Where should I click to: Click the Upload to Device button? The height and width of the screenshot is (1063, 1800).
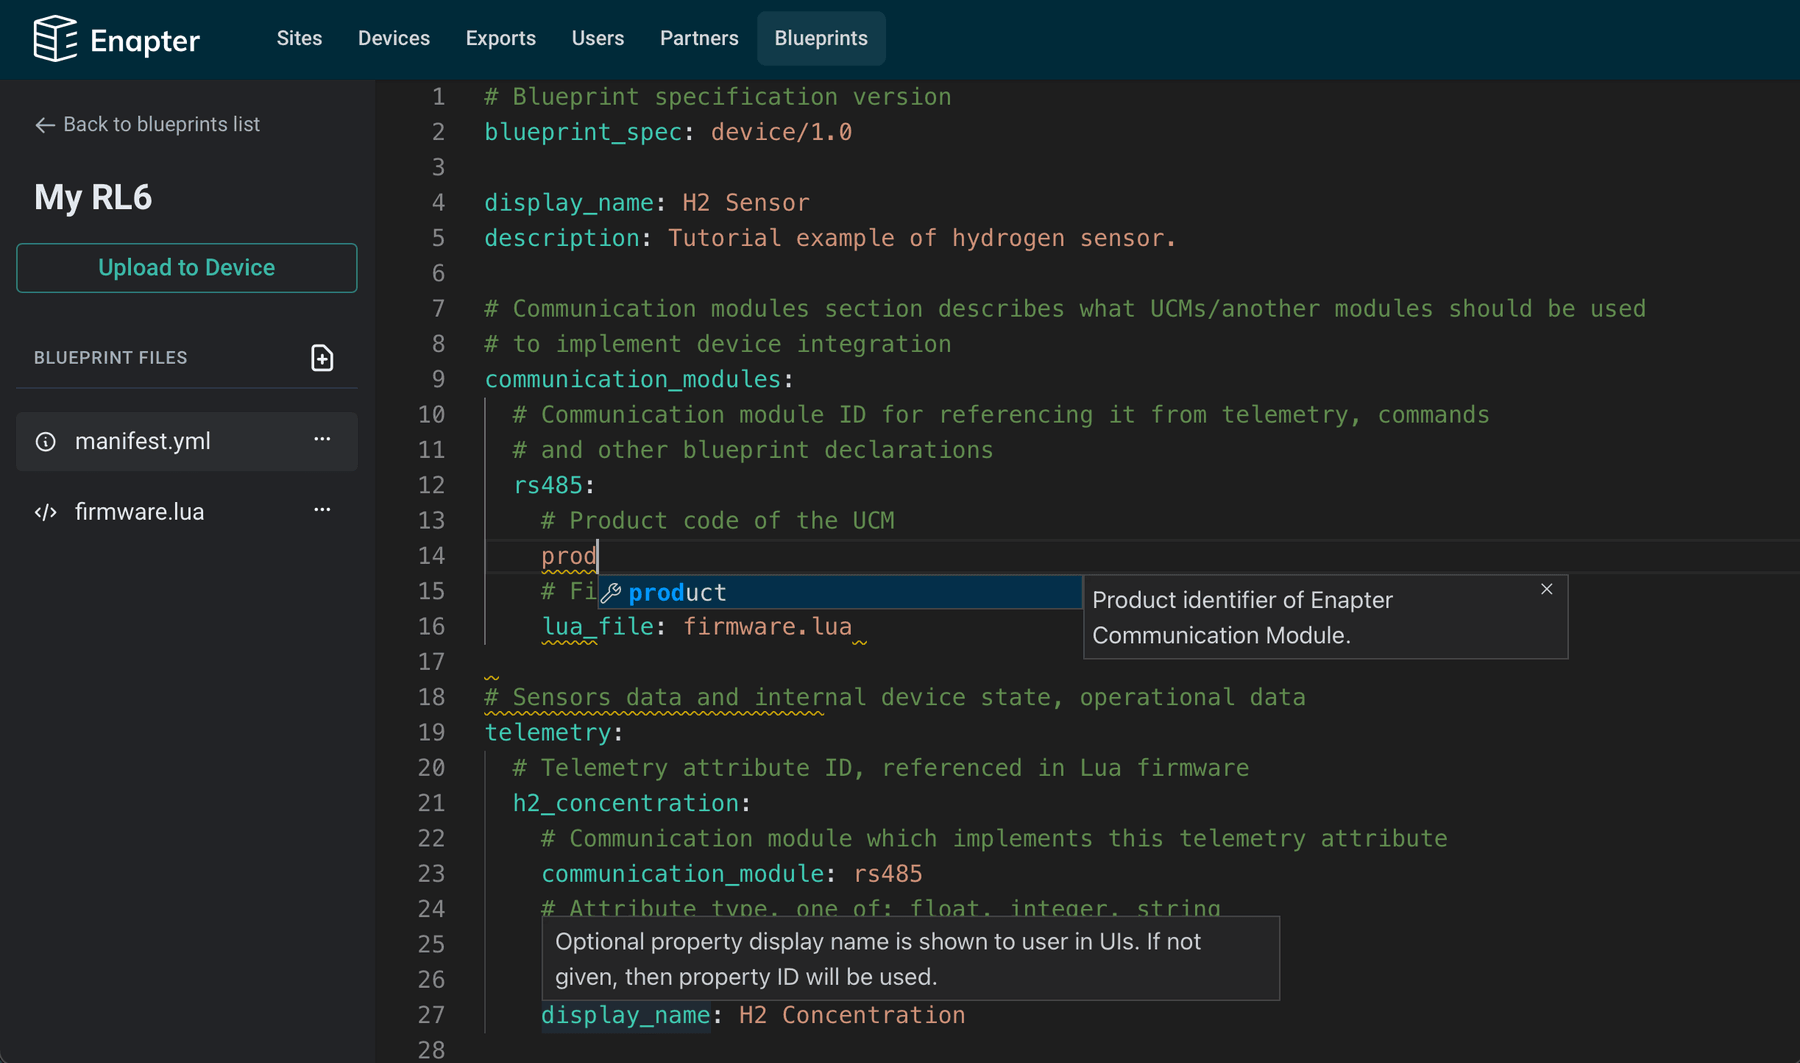(x=186, y=267)
